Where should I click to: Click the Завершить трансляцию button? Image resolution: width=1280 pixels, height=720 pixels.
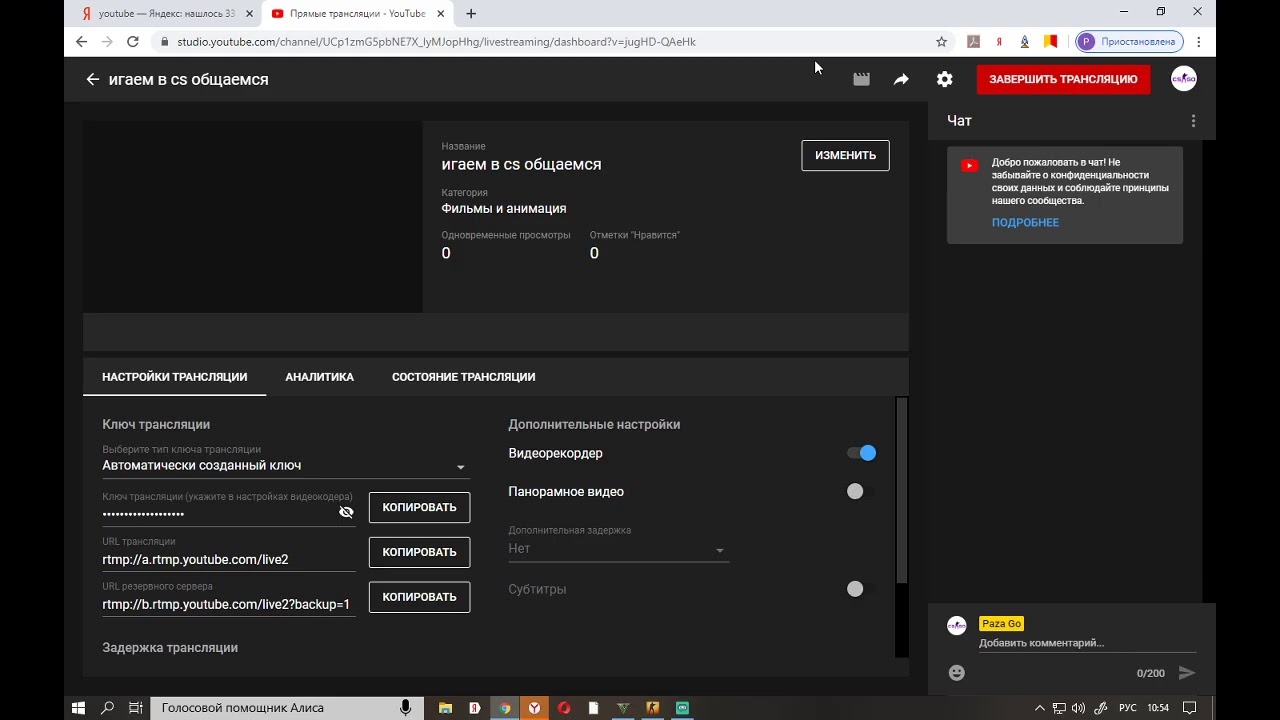pyautogui.click(x=1063, y=79)
